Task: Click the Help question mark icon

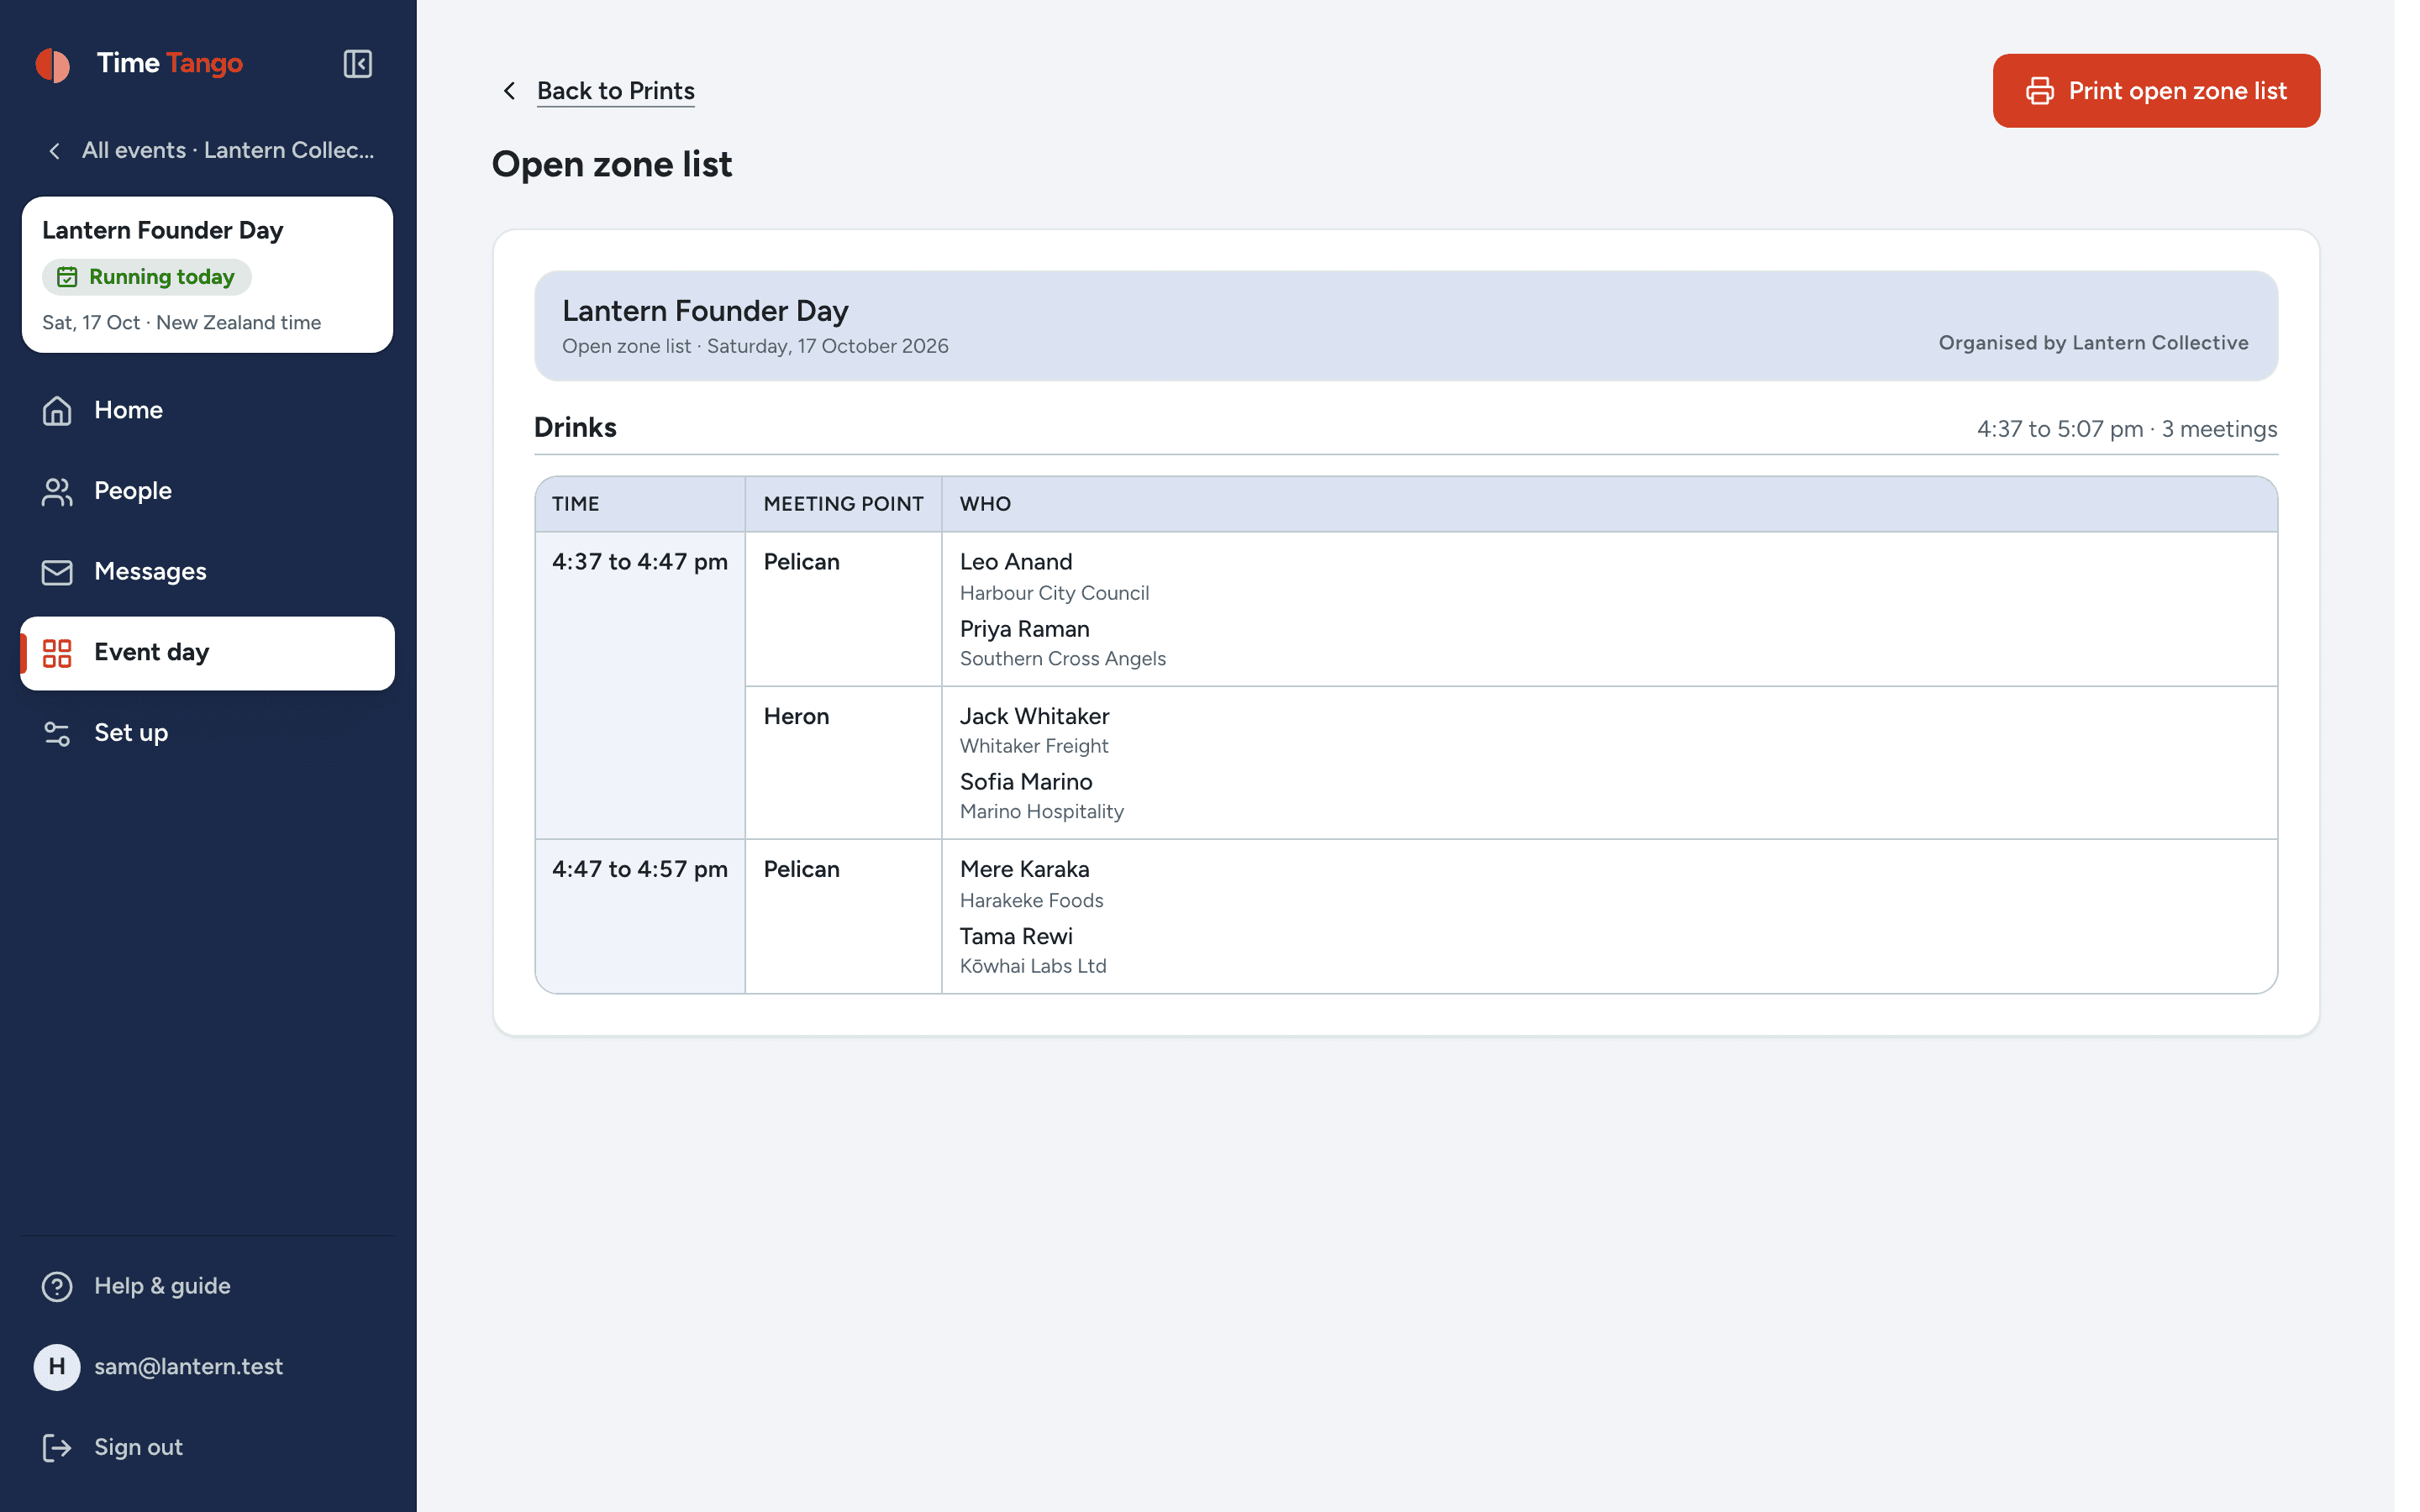Action: pos(57,1286)
